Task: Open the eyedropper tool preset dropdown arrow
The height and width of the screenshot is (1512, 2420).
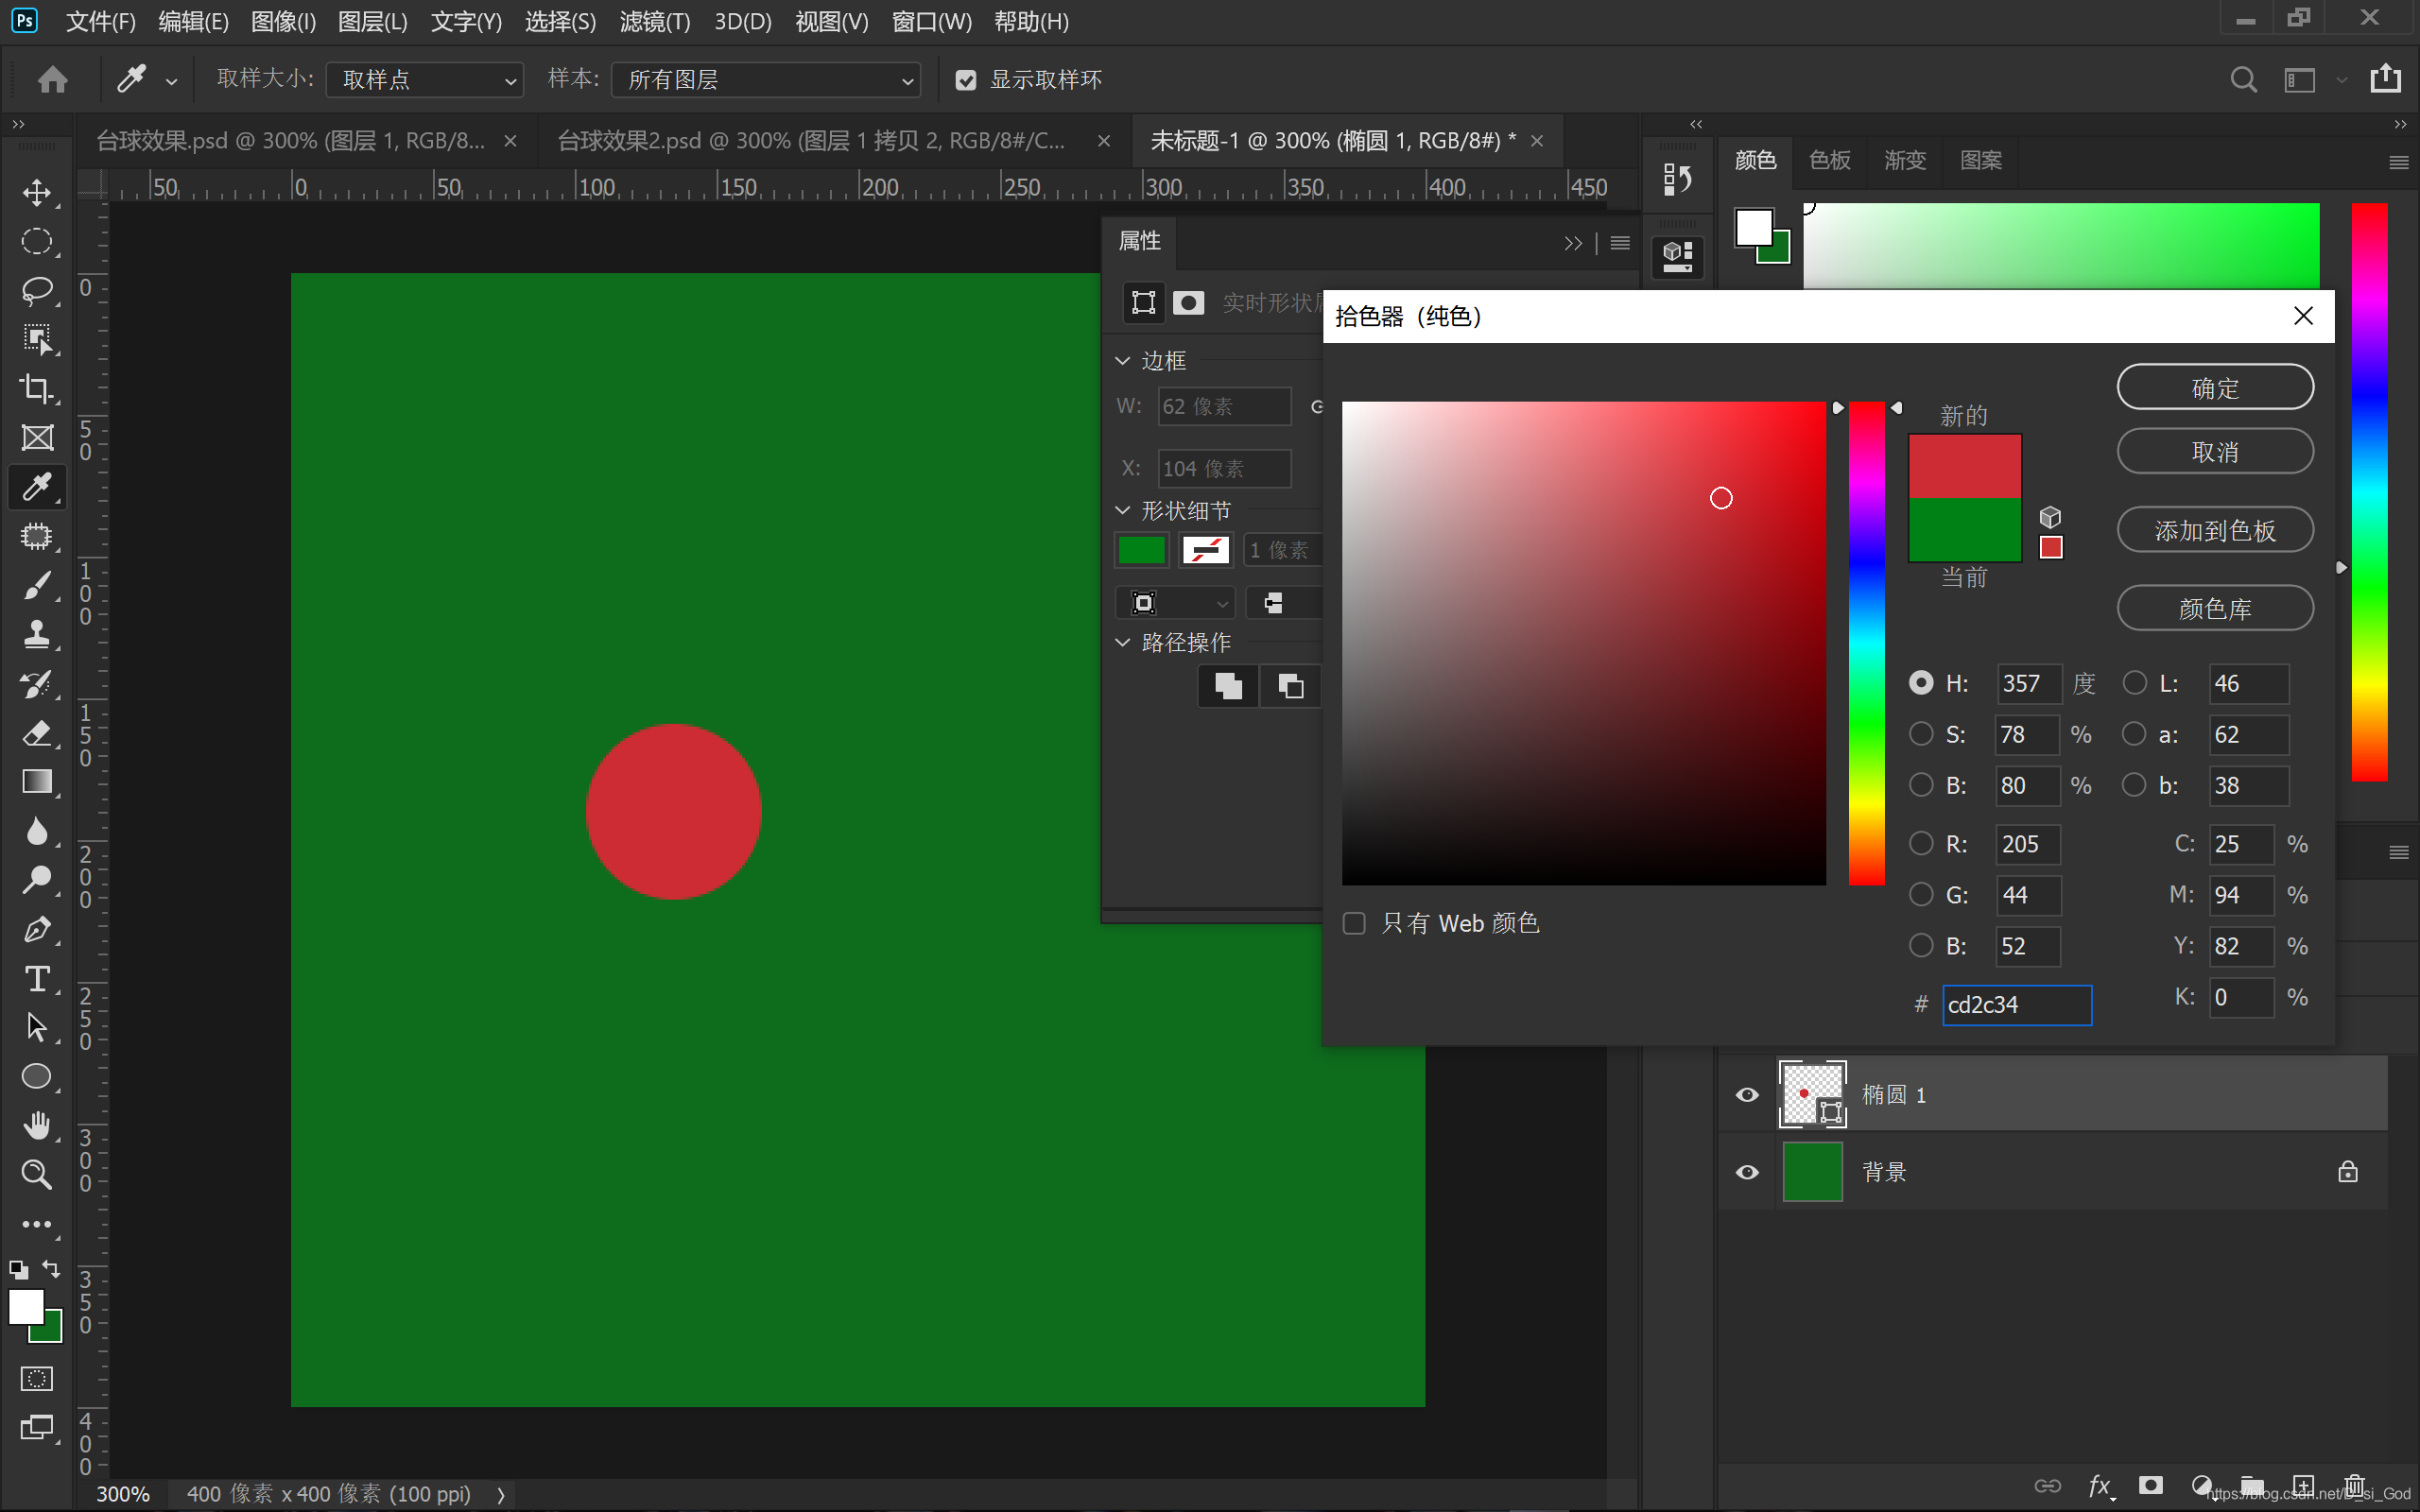Action: pyautogui.click(x=172, y=81)
